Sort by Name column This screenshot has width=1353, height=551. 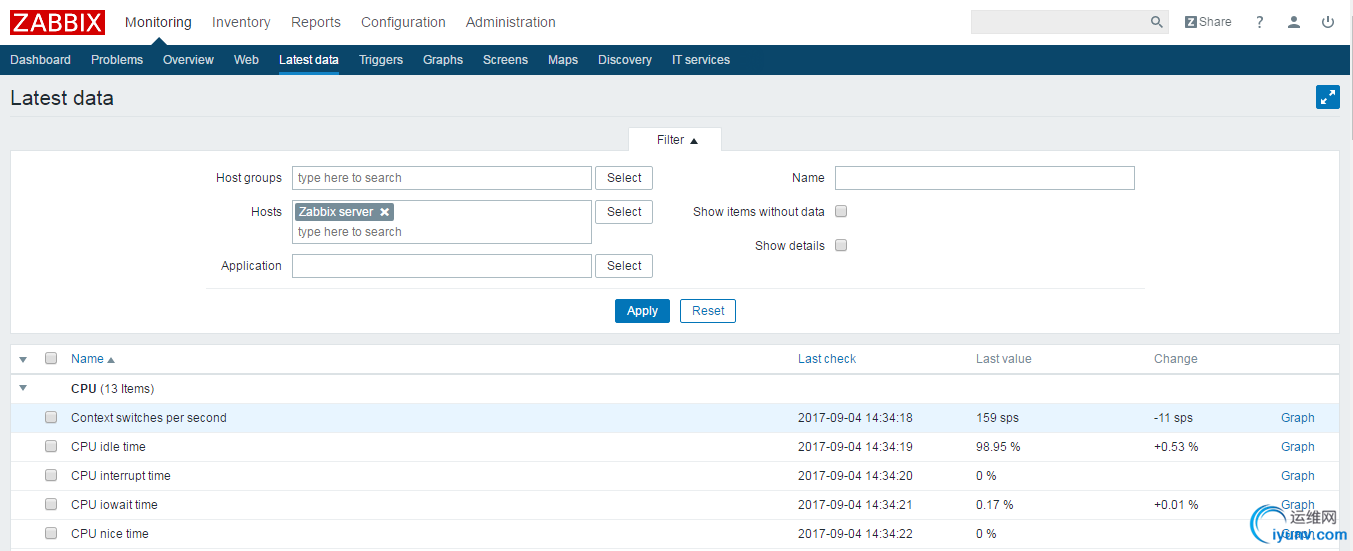[x=92, y=359]
